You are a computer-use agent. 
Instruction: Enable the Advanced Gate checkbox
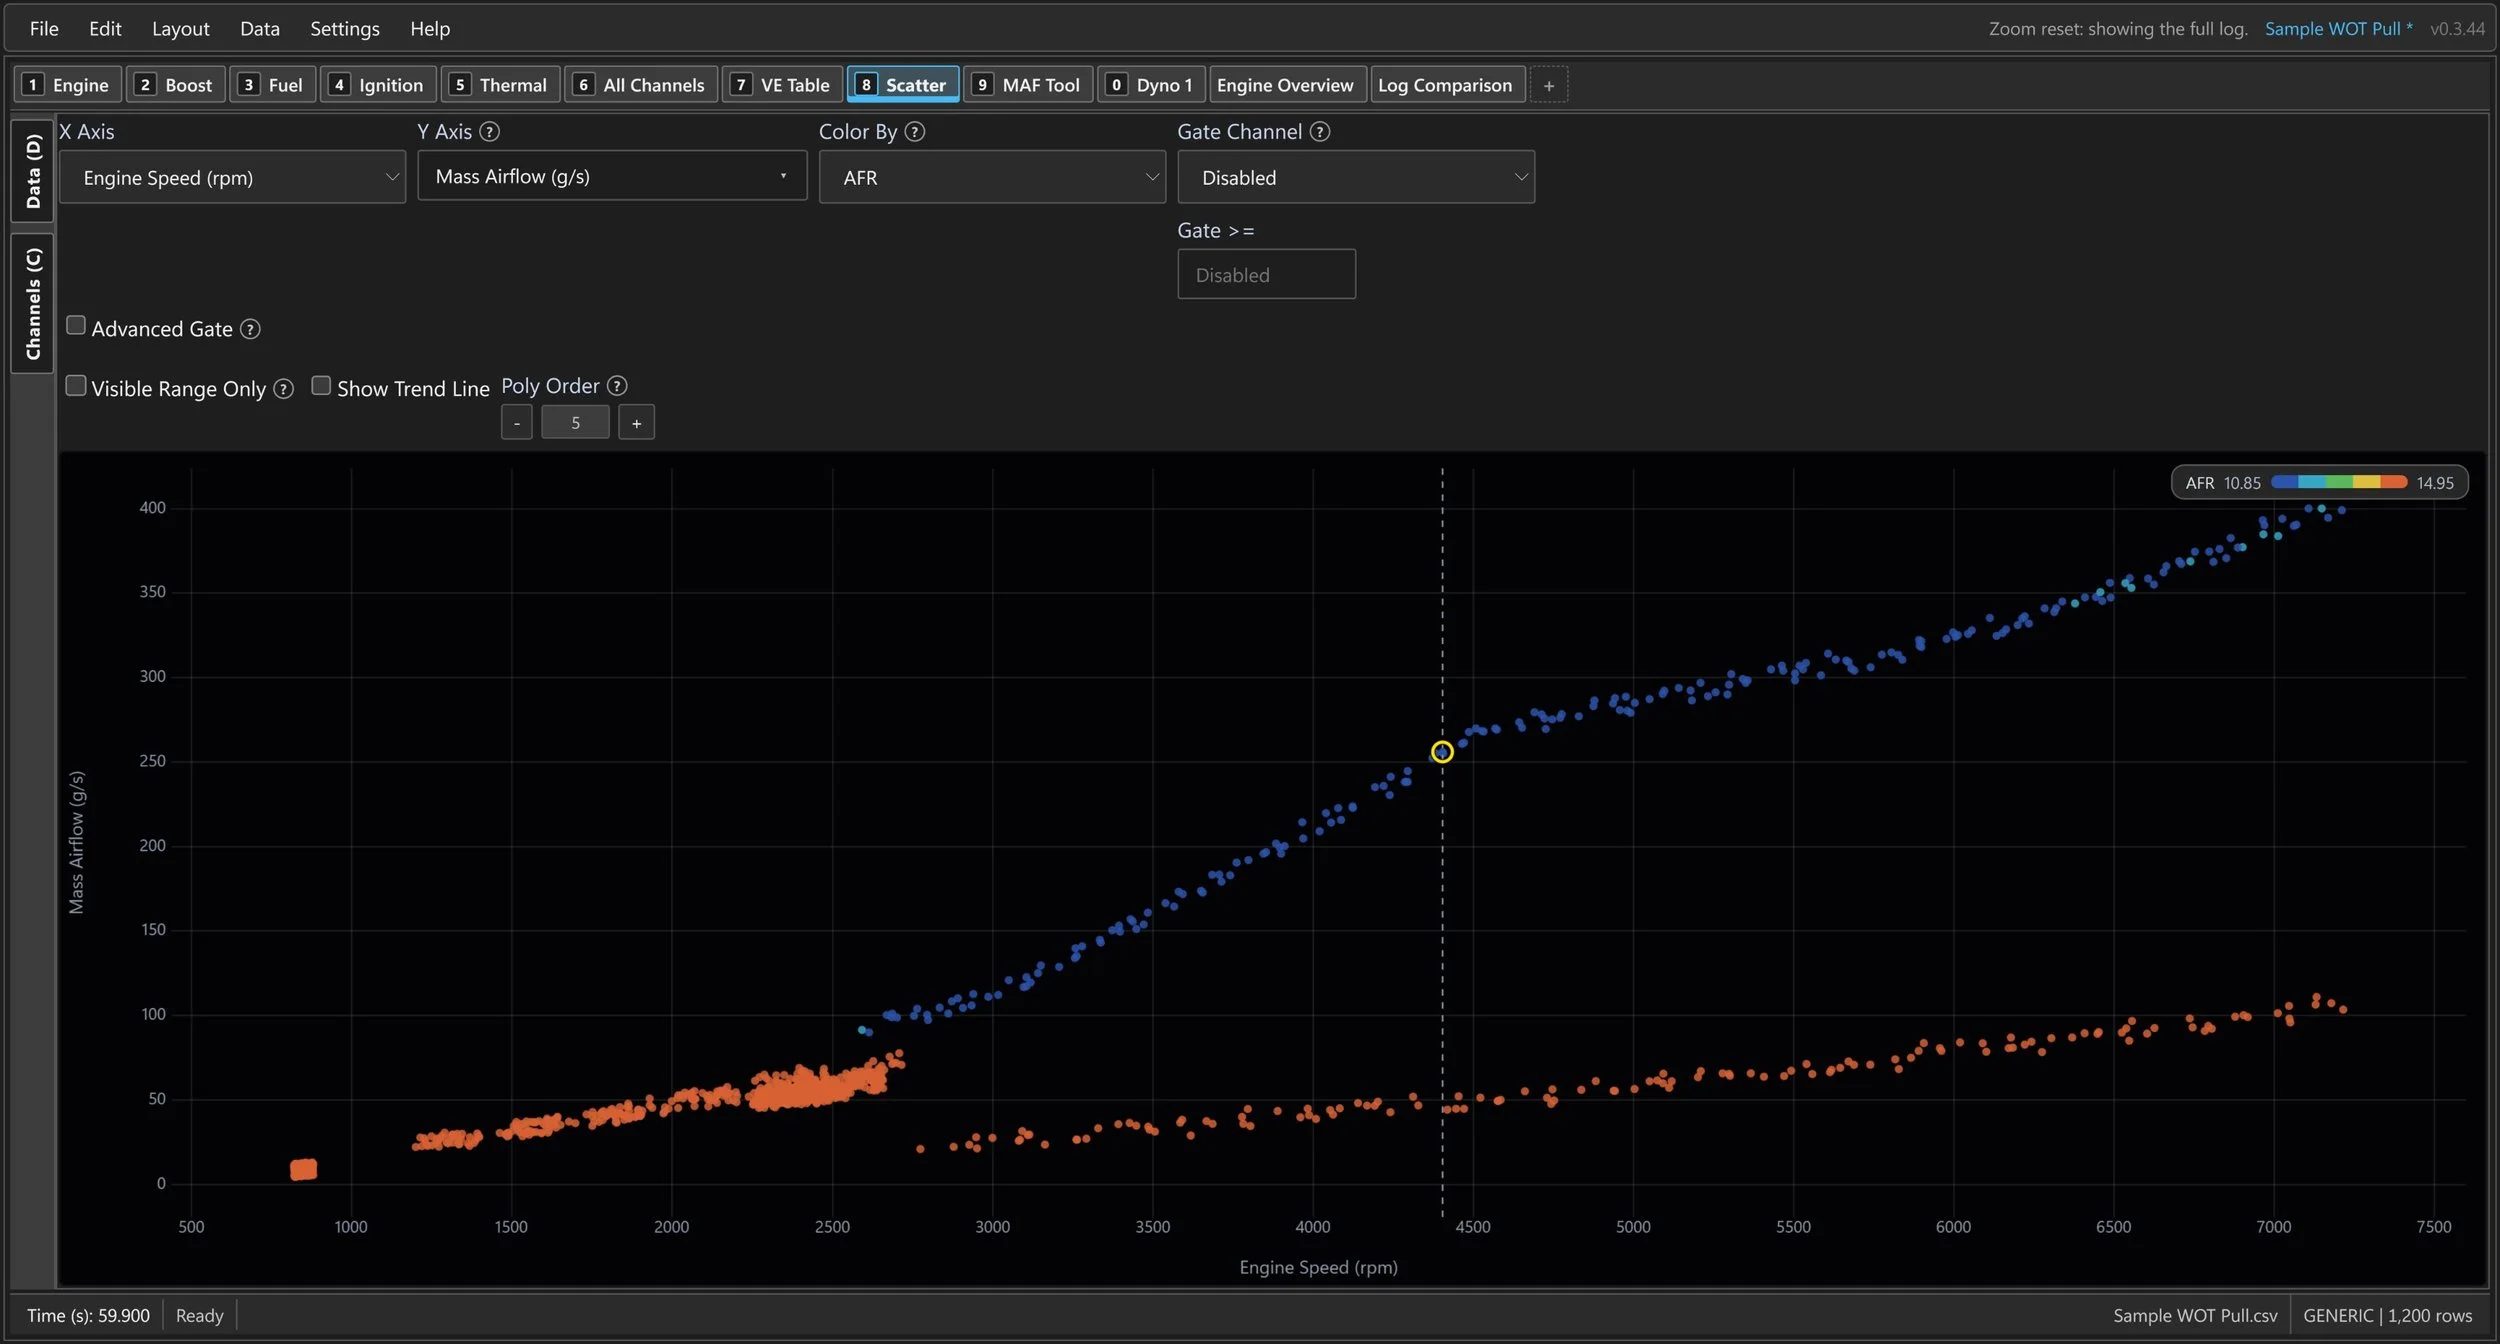[x=76, y=326]
